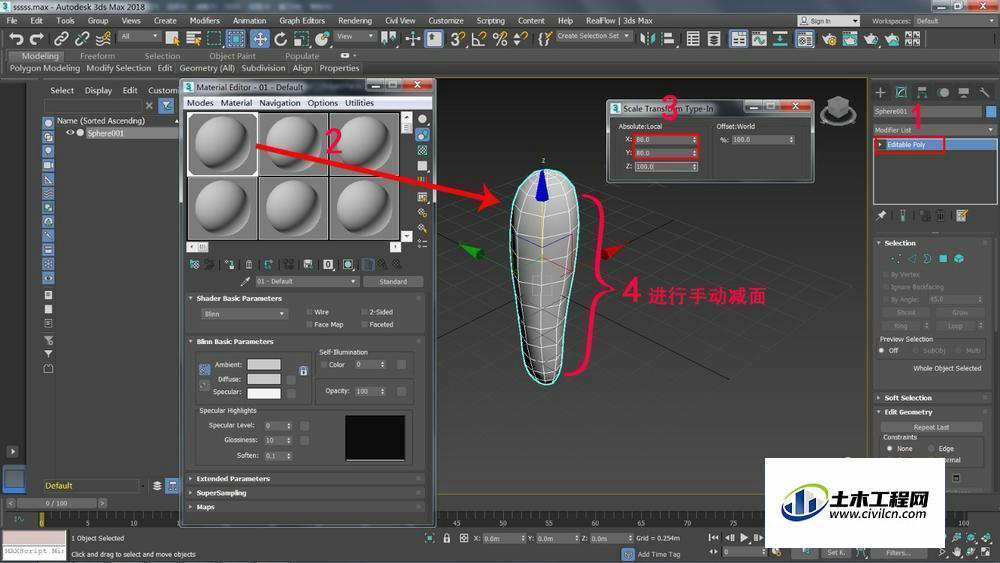
Task: Toggle Angle Snap icon
Action: (x=479, y=39)
